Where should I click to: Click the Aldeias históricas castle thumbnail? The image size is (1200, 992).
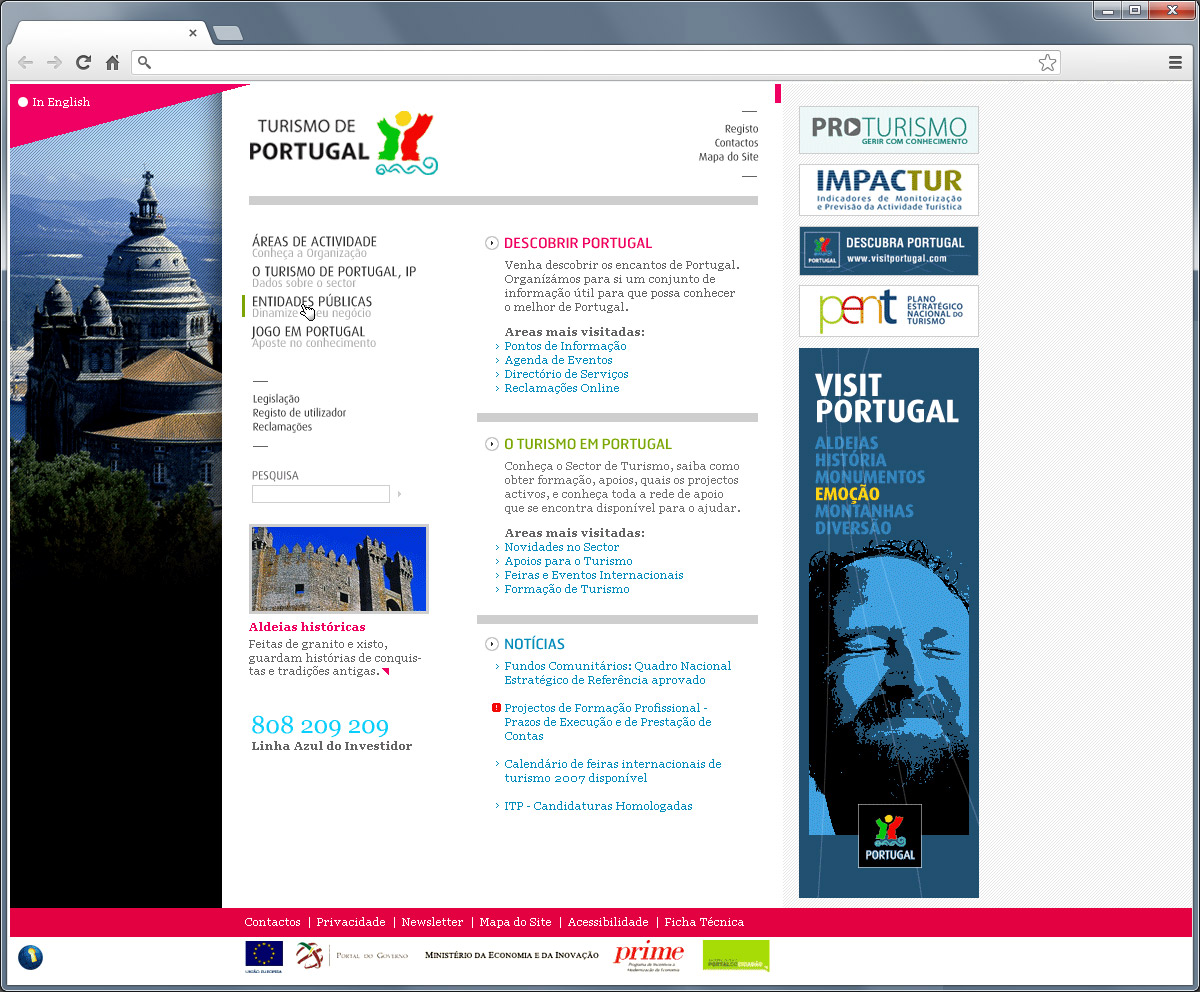[338, 569]
